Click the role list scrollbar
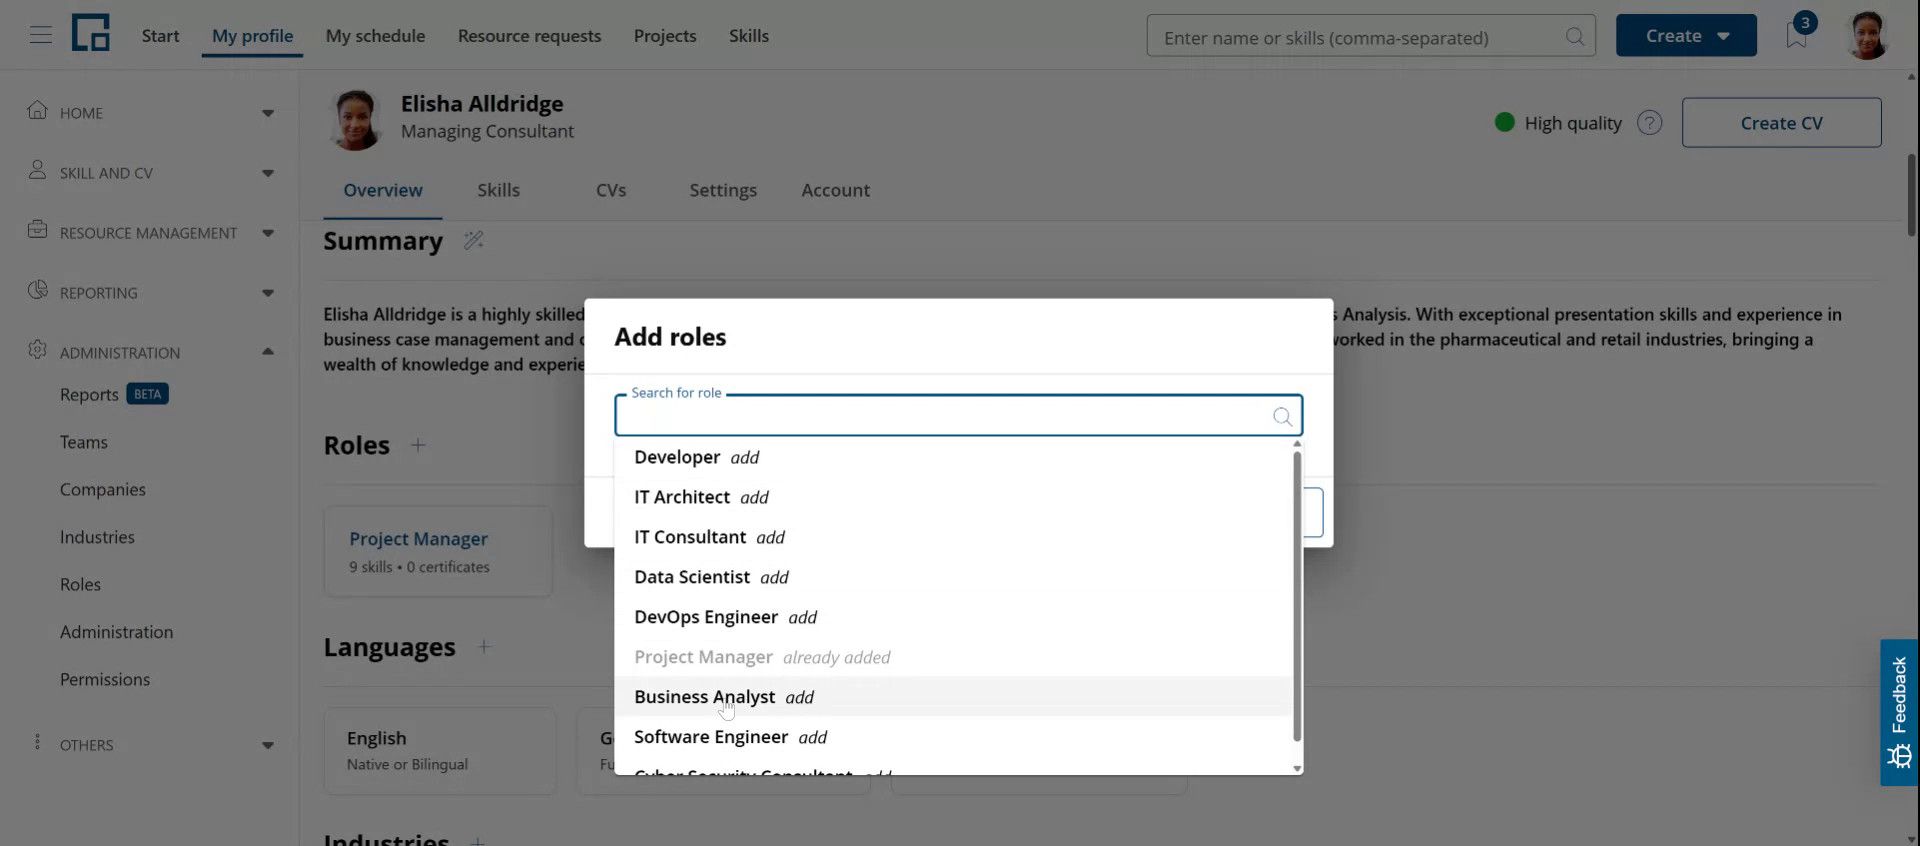The image size is (1920, 846). point(1297,596)
